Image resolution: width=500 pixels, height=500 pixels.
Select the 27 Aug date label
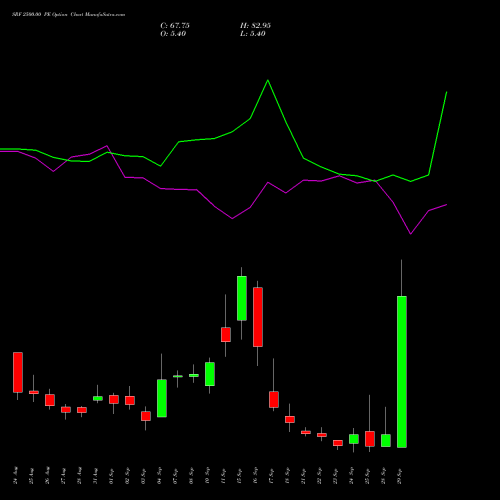tap(64, 475)
